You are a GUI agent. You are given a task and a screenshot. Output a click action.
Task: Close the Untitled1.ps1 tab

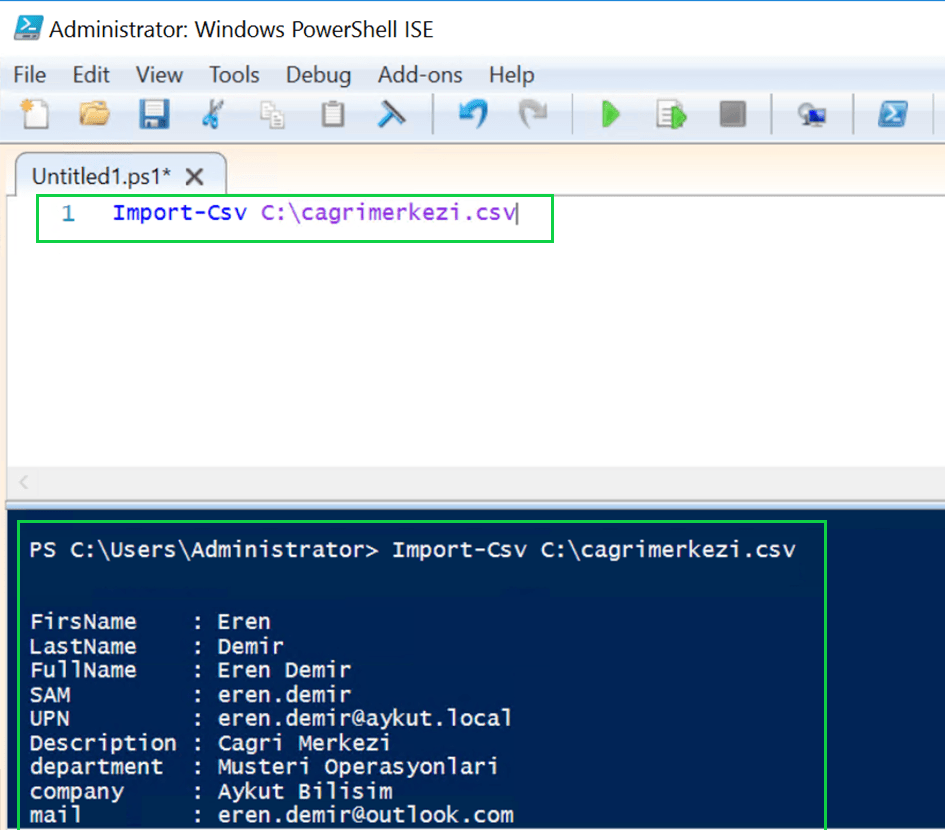(195, 177)
